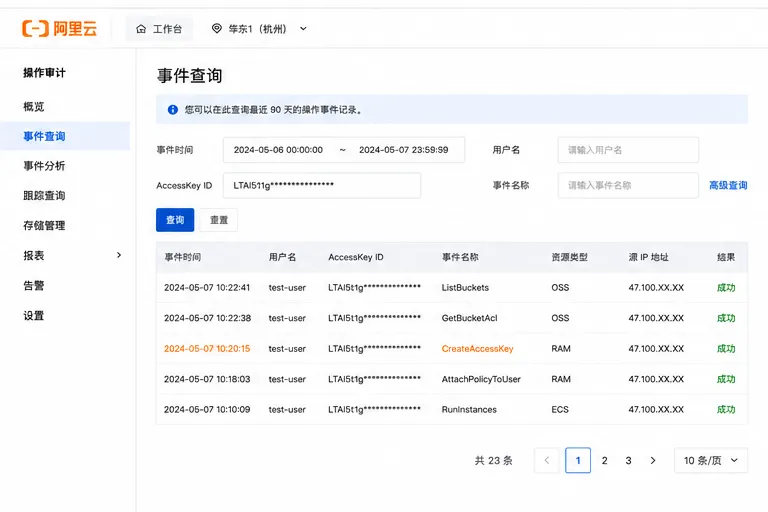The width and height of the screenshot is (768, 512).
Task: Click the 资源类型 column header
Action: [570, 257]
